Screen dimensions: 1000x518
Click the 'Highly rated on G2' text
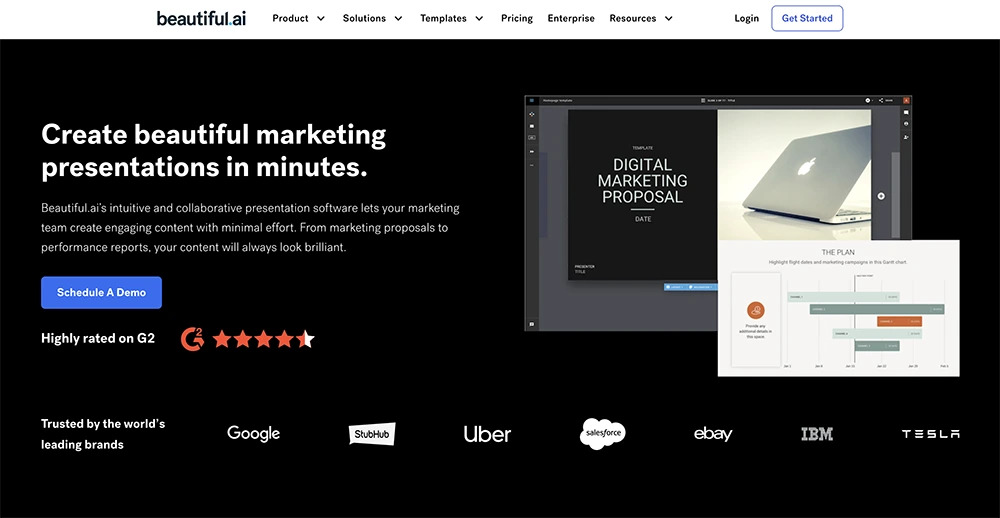(98, 339)
